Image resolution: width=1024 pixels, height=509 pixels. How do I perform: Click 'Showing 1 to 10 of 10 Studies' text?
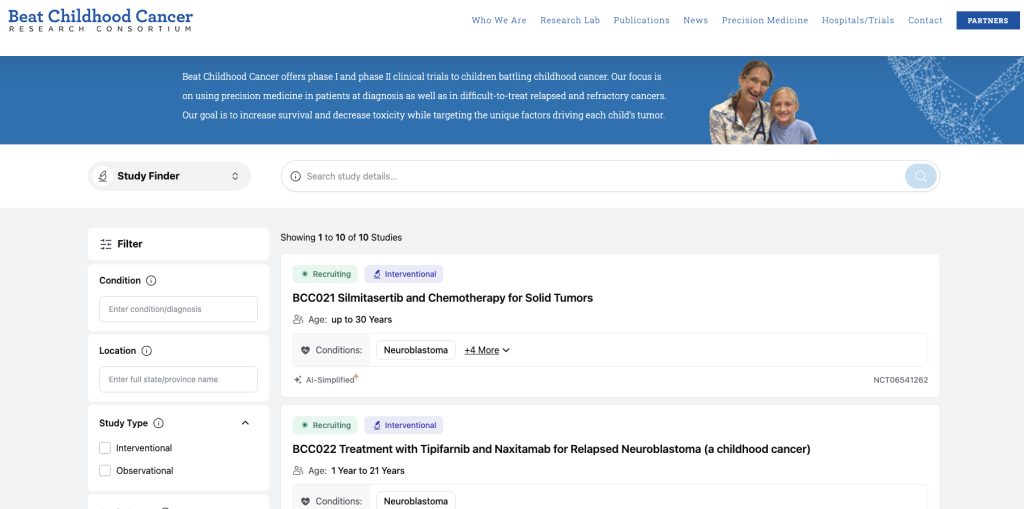click(341, 238)
